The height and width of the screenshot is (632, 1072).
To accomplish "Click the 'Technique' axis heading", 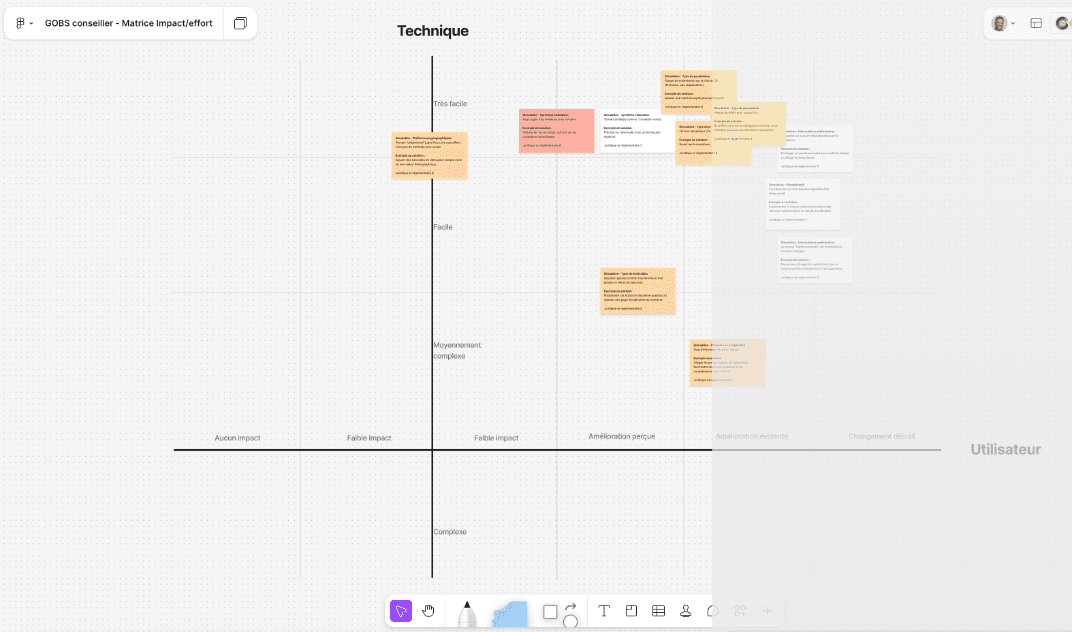I will click(432, 31).
